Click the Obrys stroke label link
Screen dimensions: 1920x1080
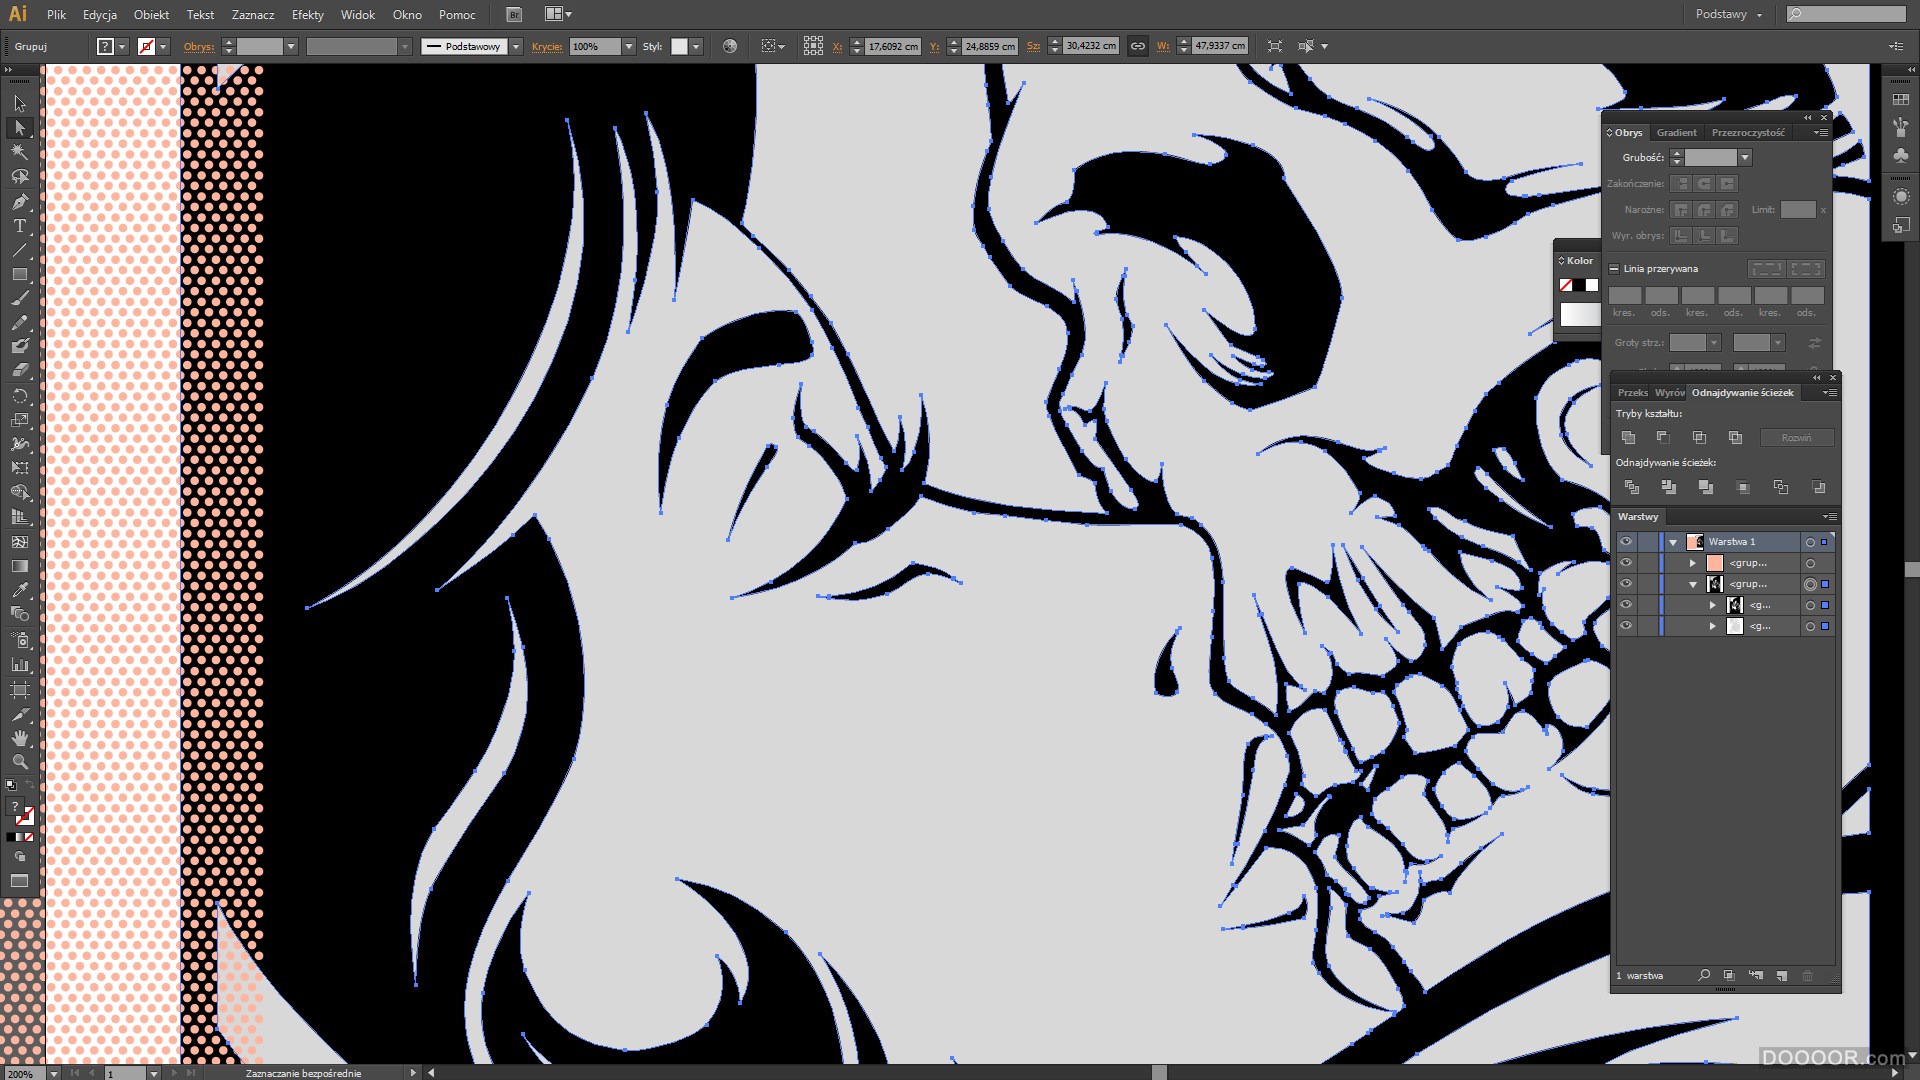199,46
